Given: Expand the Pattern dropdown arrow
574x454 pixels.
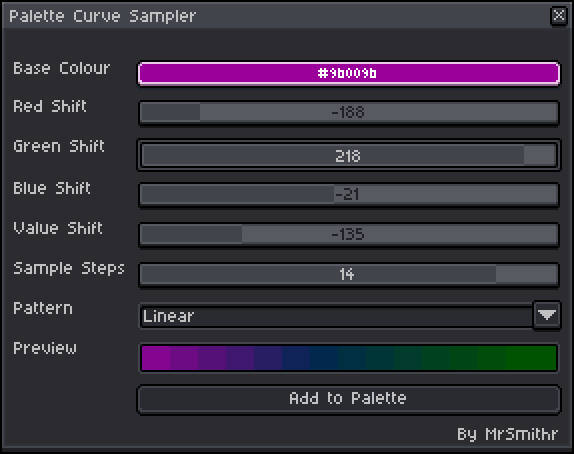Looking at the screenshot, I should click(547, 315).
